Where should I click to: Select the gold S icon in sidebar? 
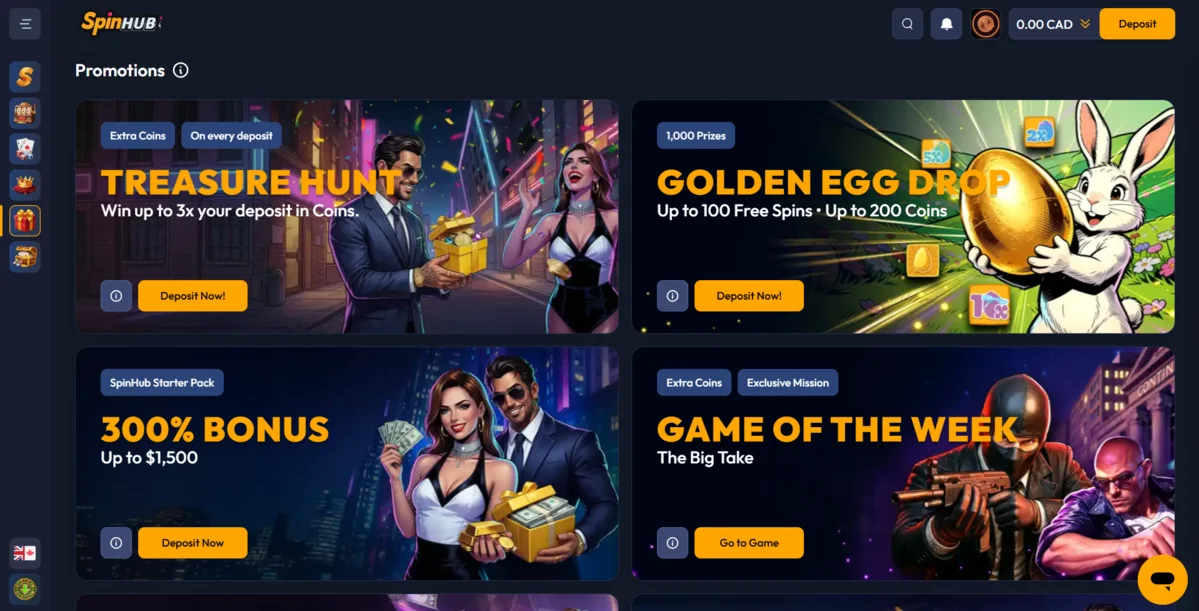click(25, 76)
